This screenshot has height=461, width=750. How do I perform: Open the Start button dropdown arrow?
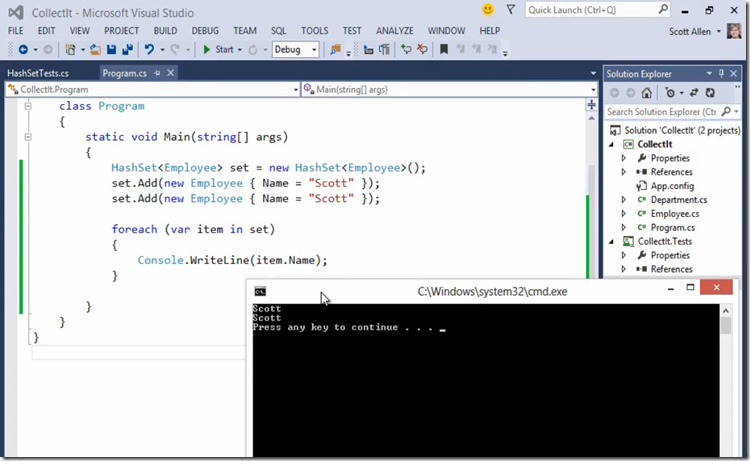tap(240, 50)
